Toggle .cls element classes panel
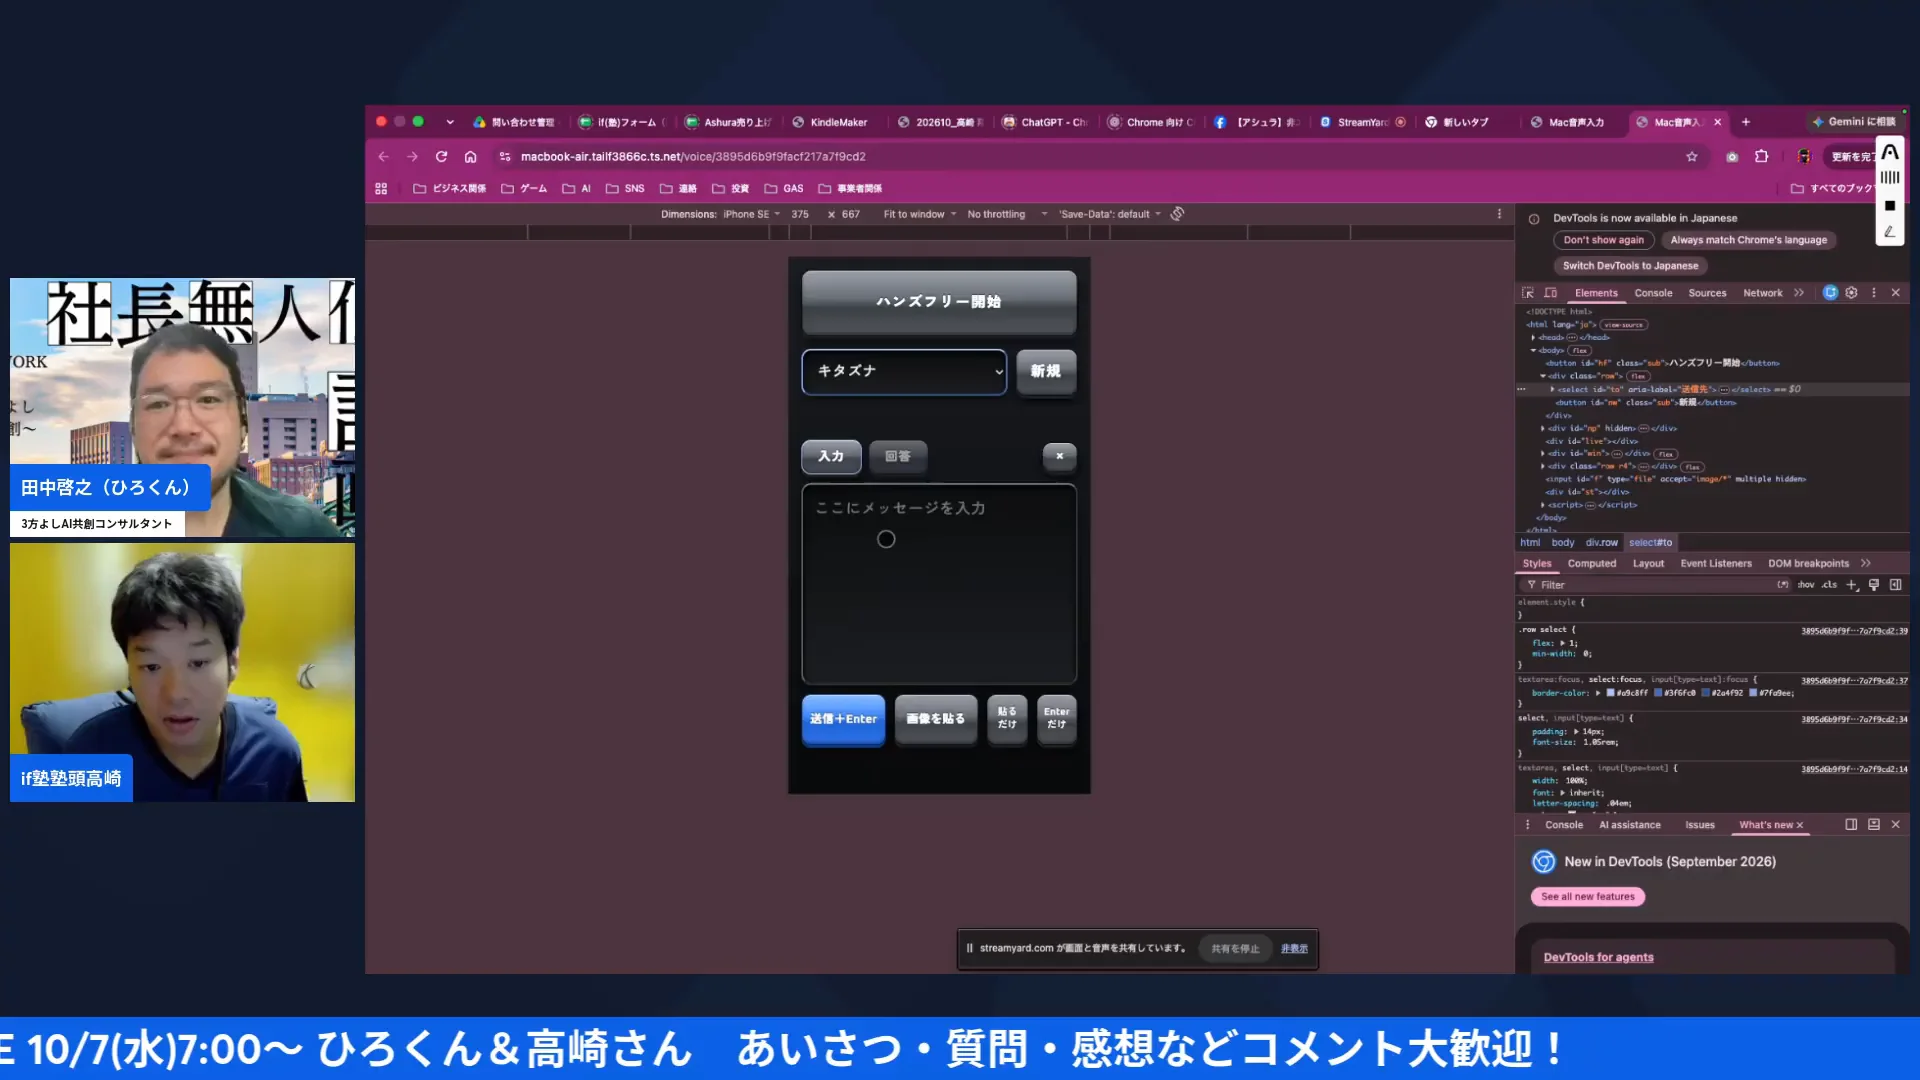The width and height of the screenshot is (1920, 1080). pyautogui.click(x=1829, y=585)
